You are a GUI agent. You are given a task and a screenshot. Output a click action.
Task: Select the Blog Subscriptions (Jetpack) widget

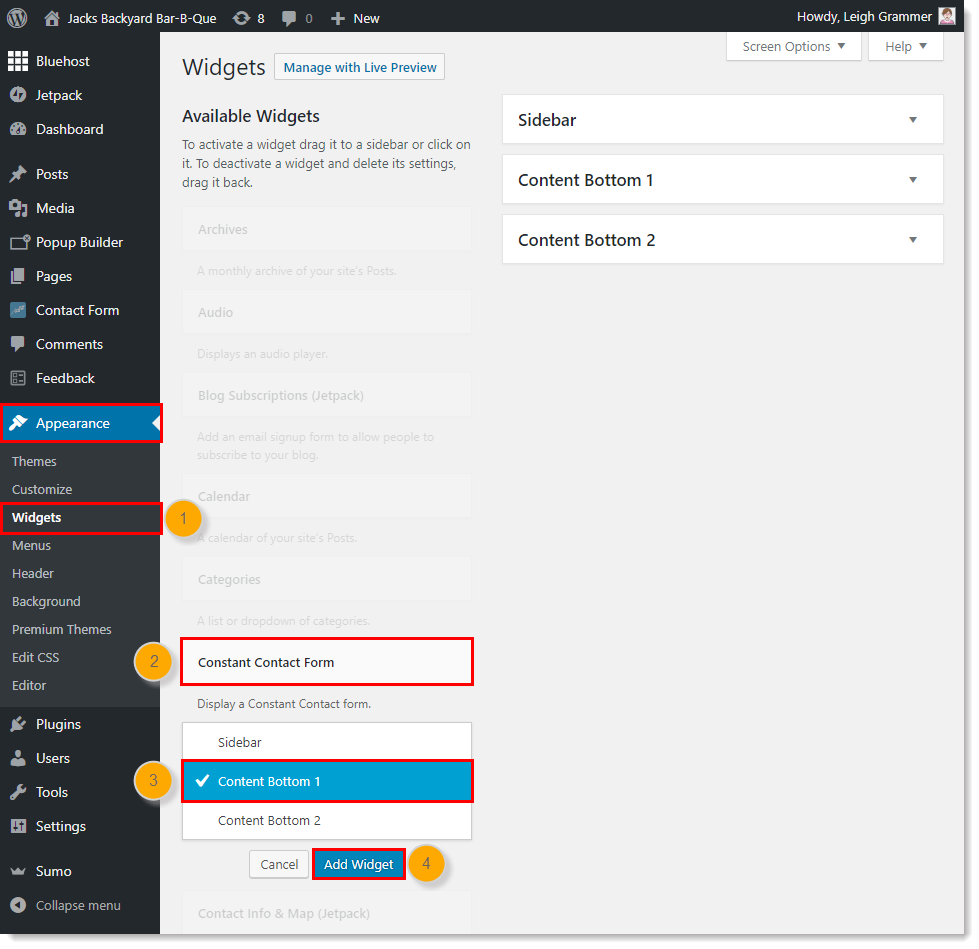pyautogui.click(x=327, y=395)
